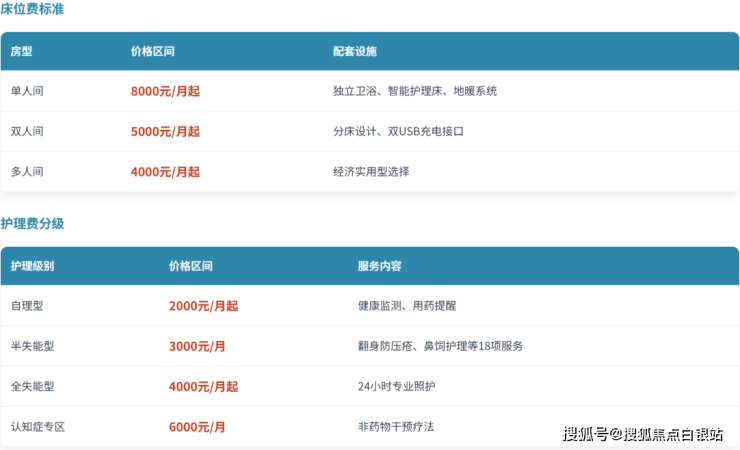Click the 经济实用型选择 description
The image size is (740, 450).
coord(371,172)
